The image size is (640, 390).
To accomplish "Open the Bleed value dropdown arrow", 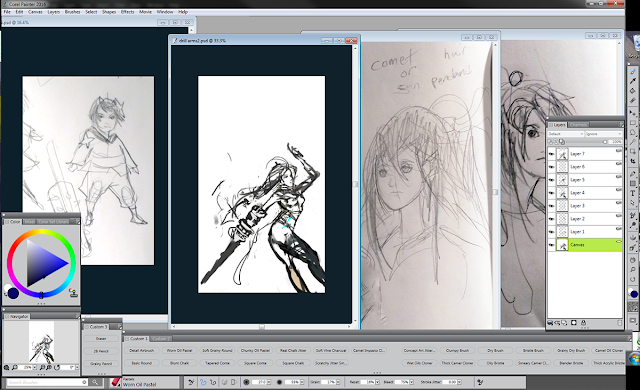I will [411, 382].
